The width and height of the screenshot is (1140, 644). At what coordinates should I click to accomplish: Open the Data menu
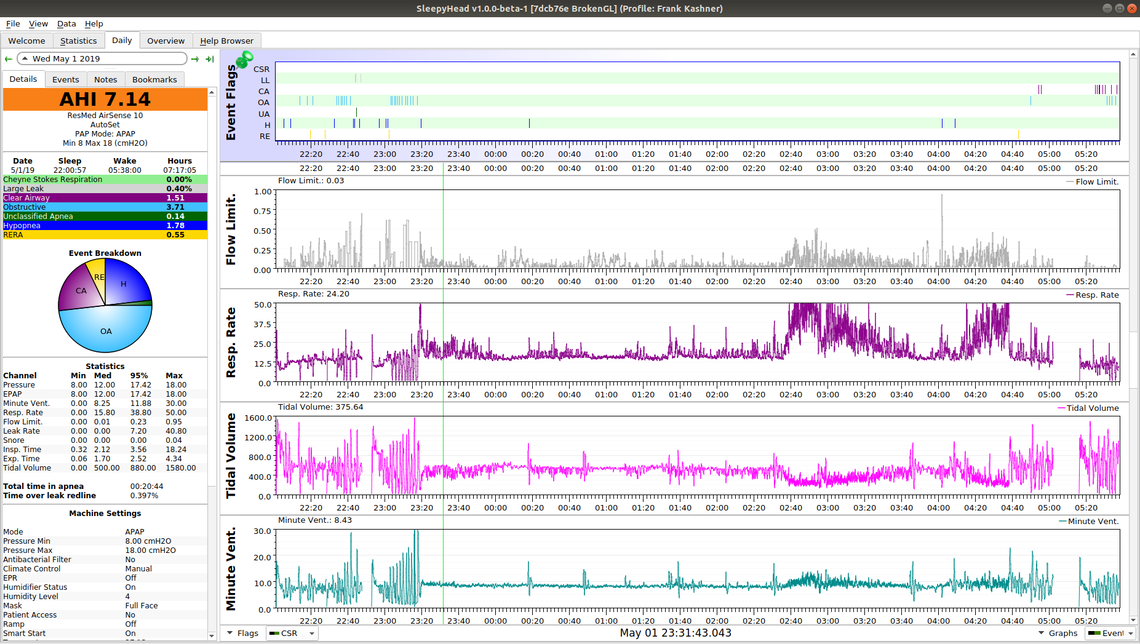pos(66,23)
